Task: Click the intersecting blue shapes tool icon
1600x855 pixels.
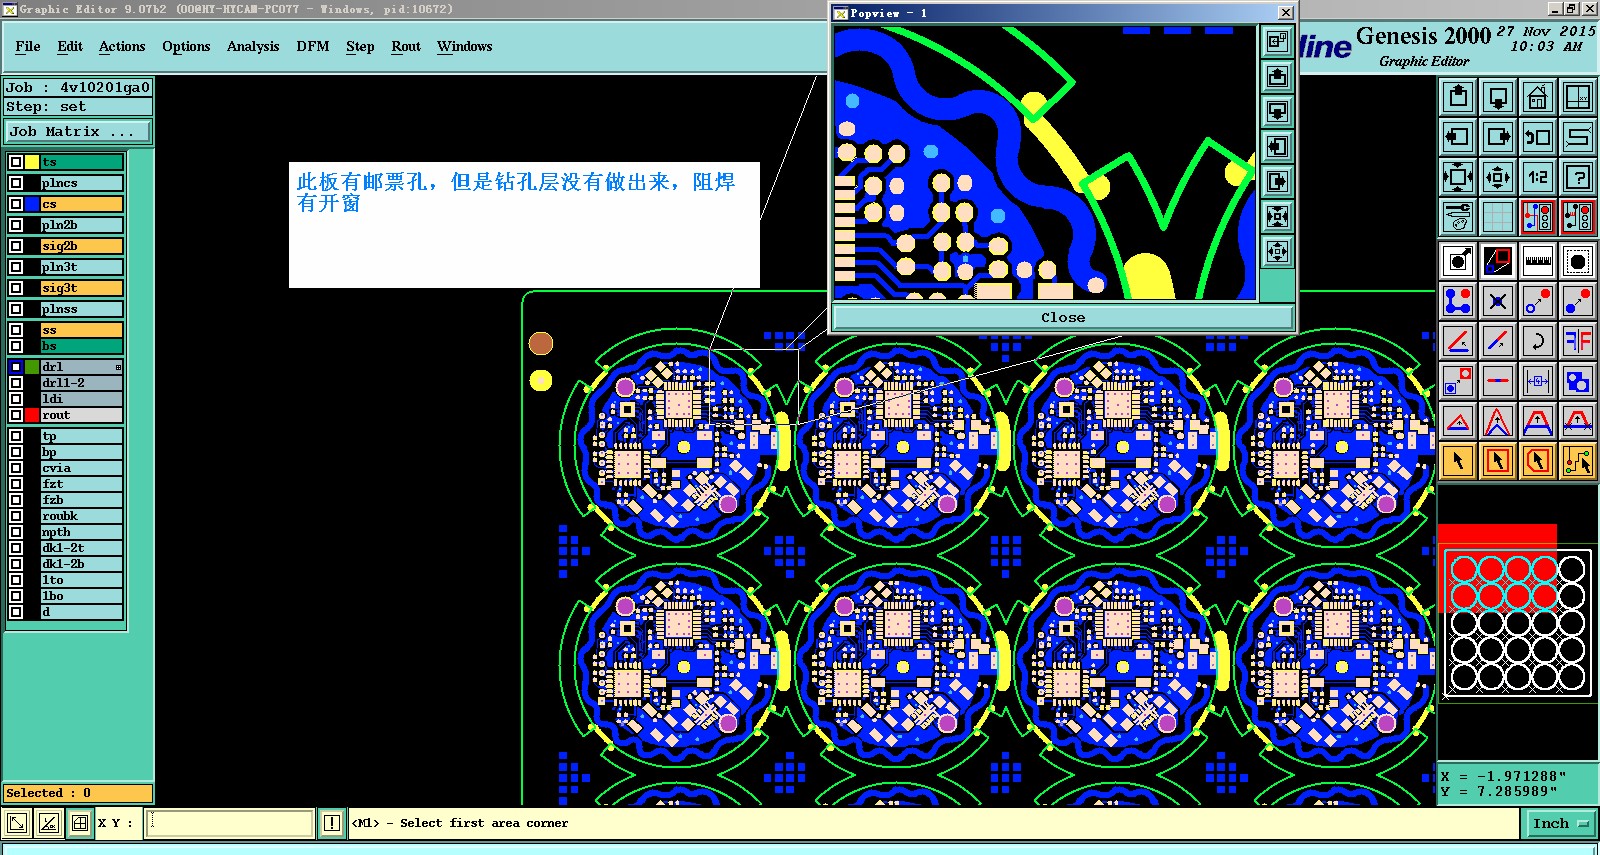Action: (x=1578, y=381)
